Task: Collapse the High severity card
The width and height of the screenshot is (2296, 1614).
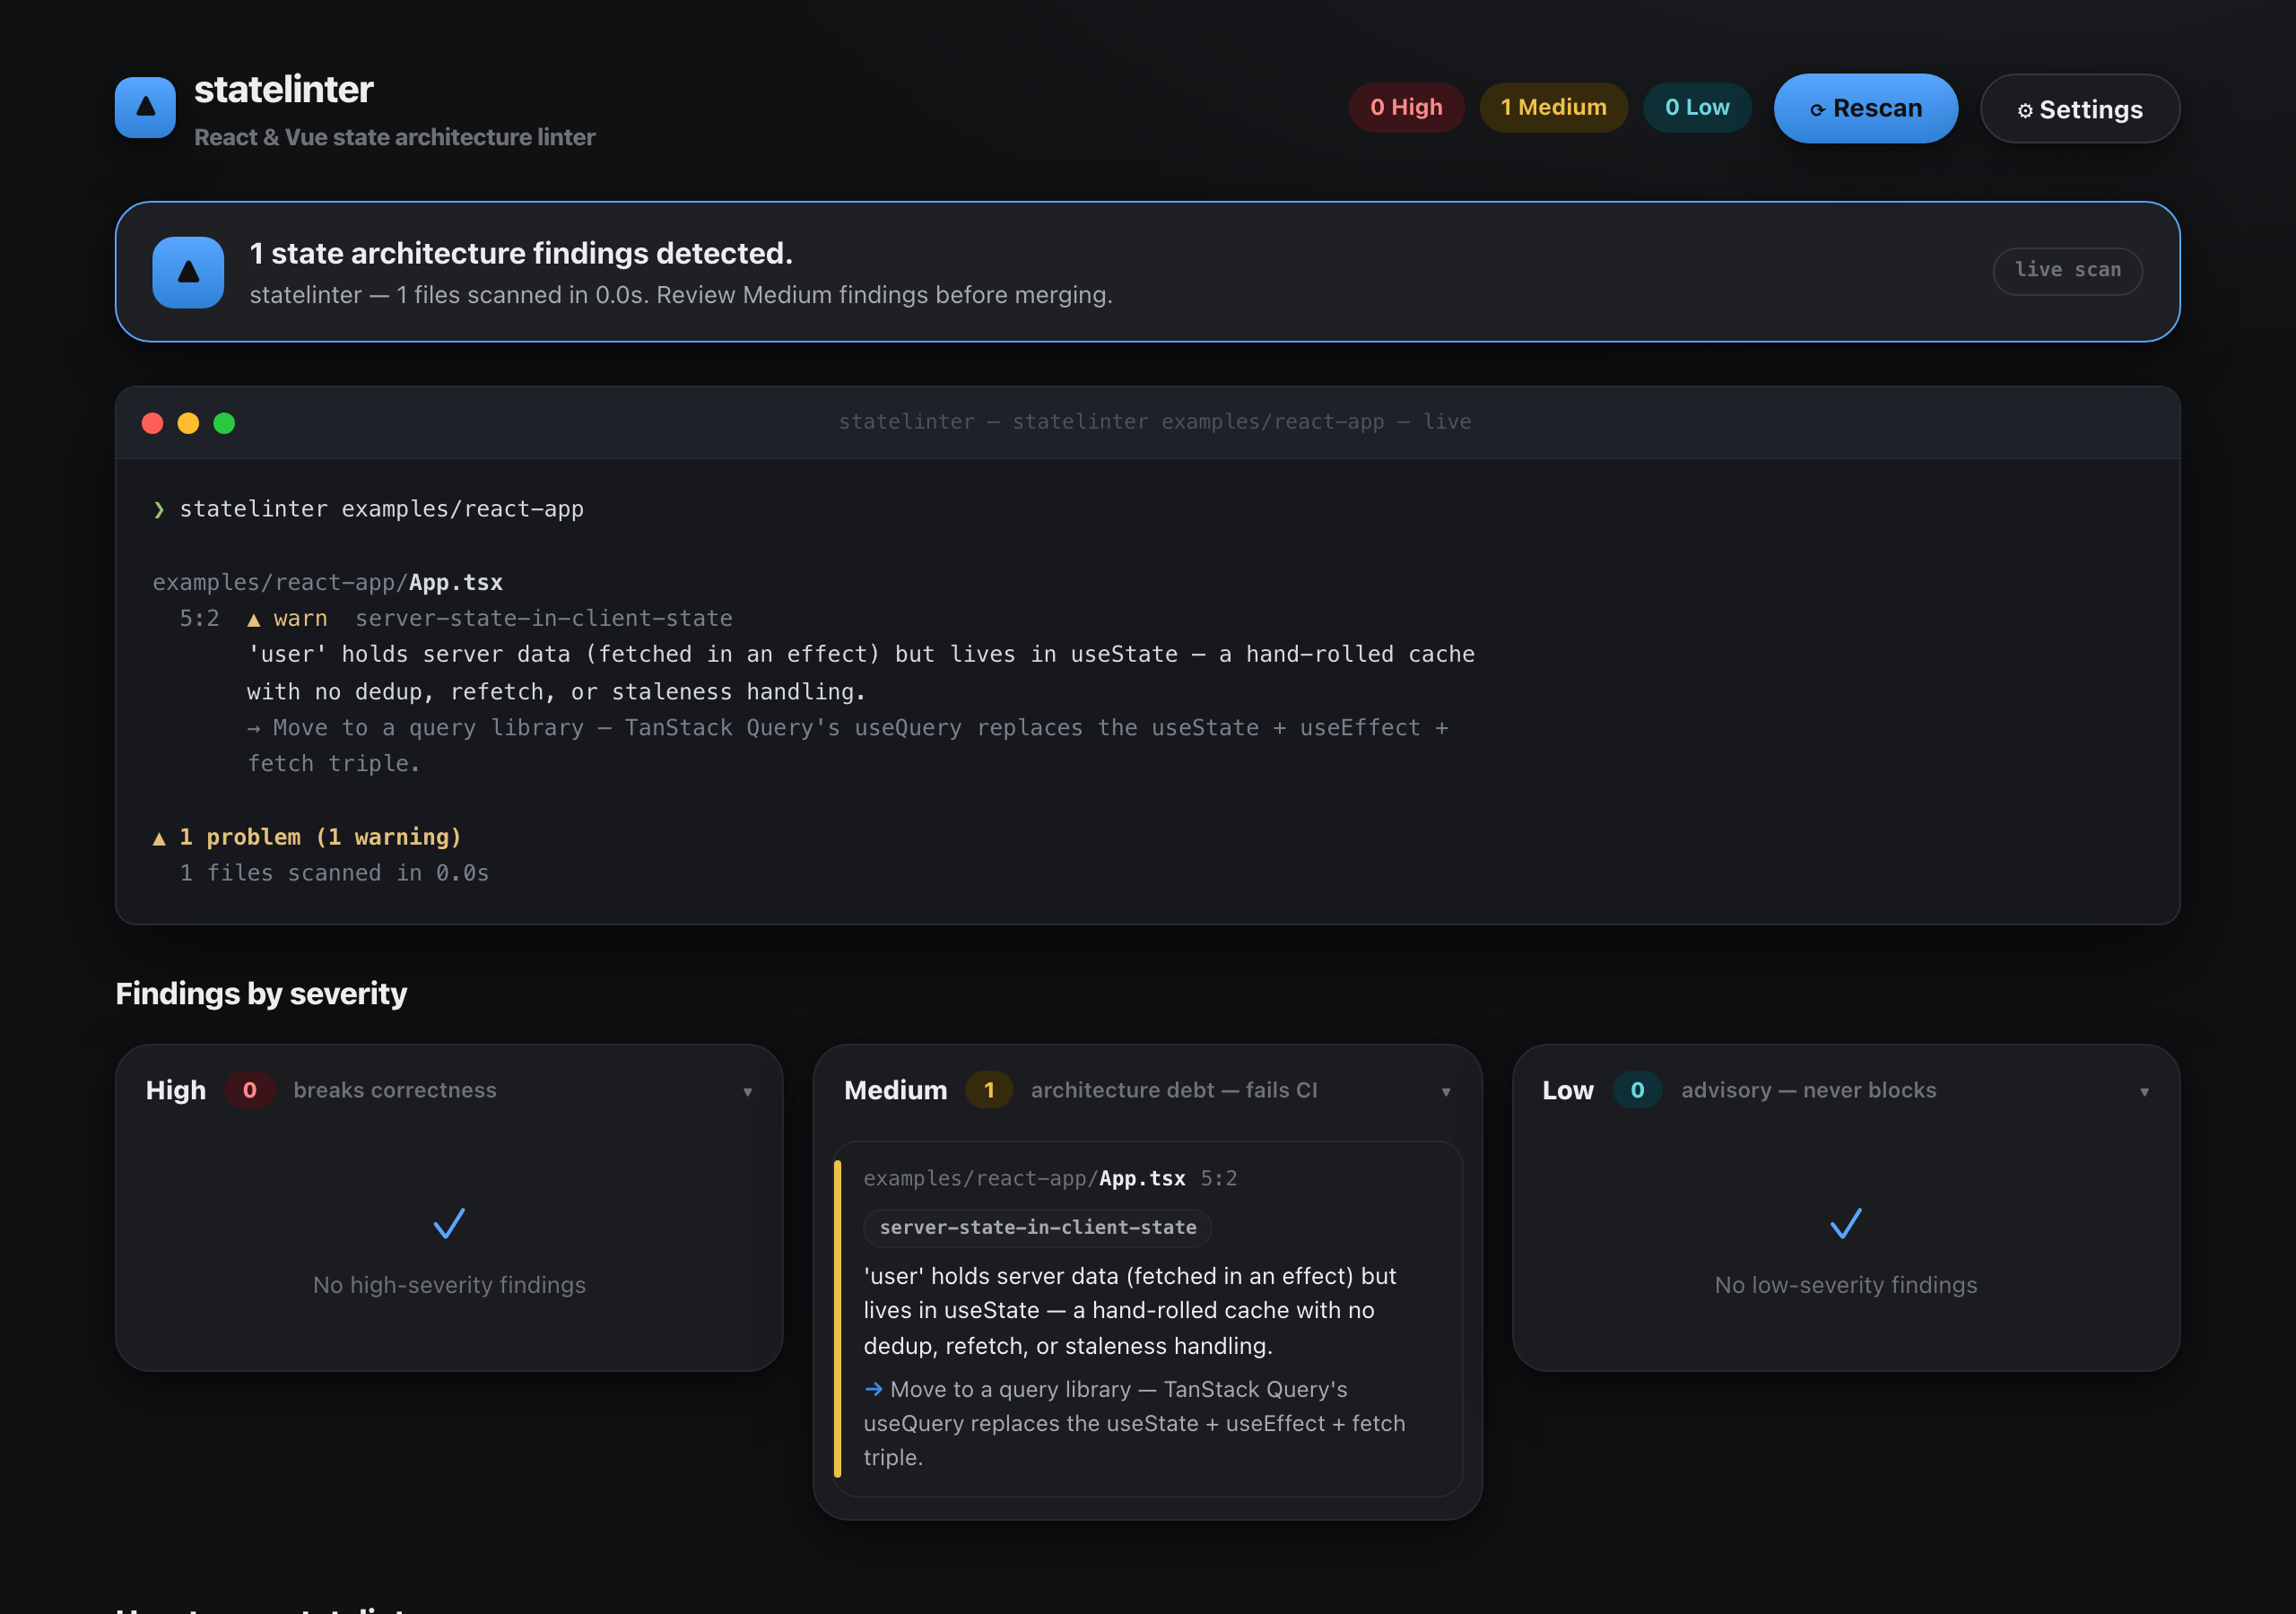Action: tap(747, 1092)
